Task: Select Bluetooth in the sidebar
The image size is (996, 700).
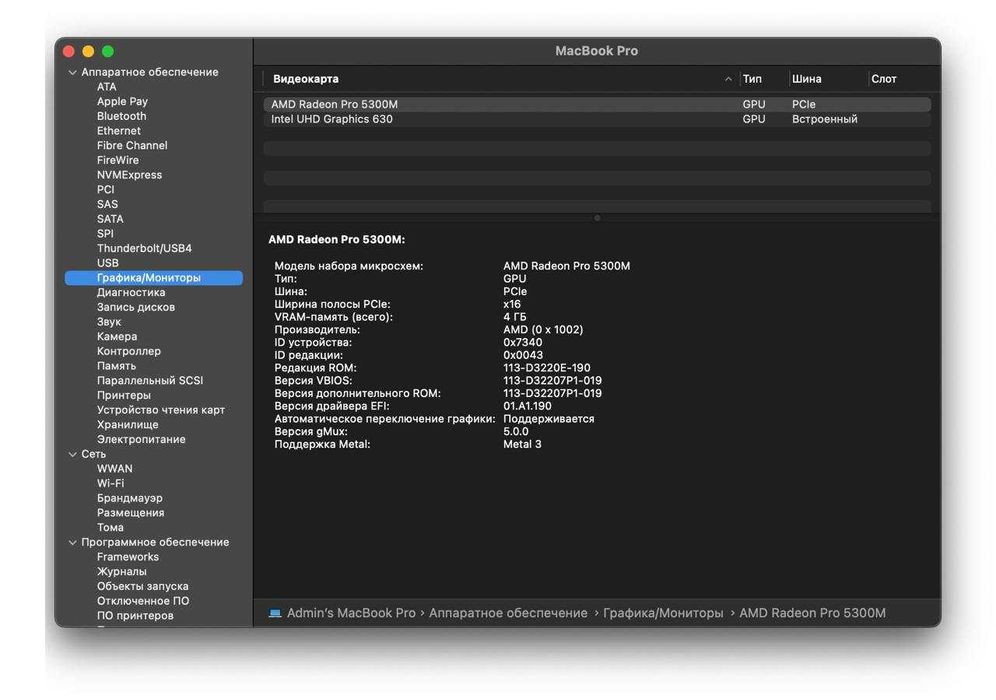Action: (121, 116)
